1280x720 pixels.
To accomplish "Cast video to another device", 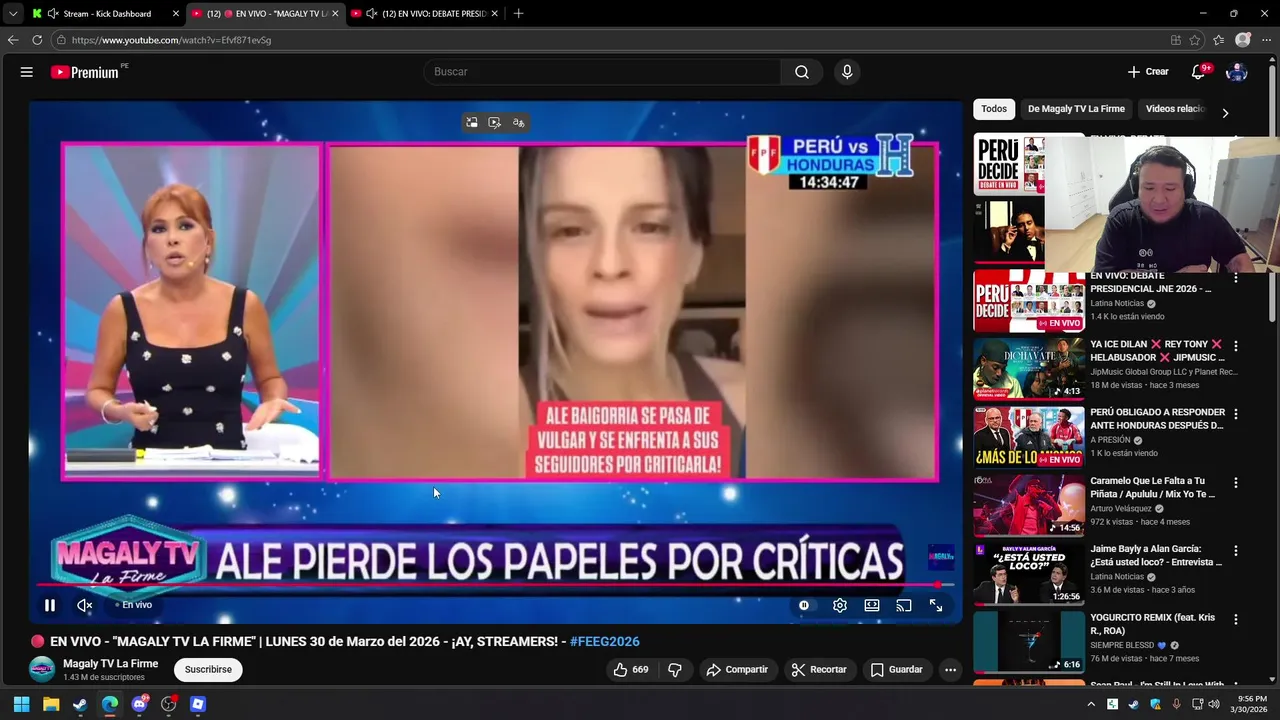I will pos(904,605).
